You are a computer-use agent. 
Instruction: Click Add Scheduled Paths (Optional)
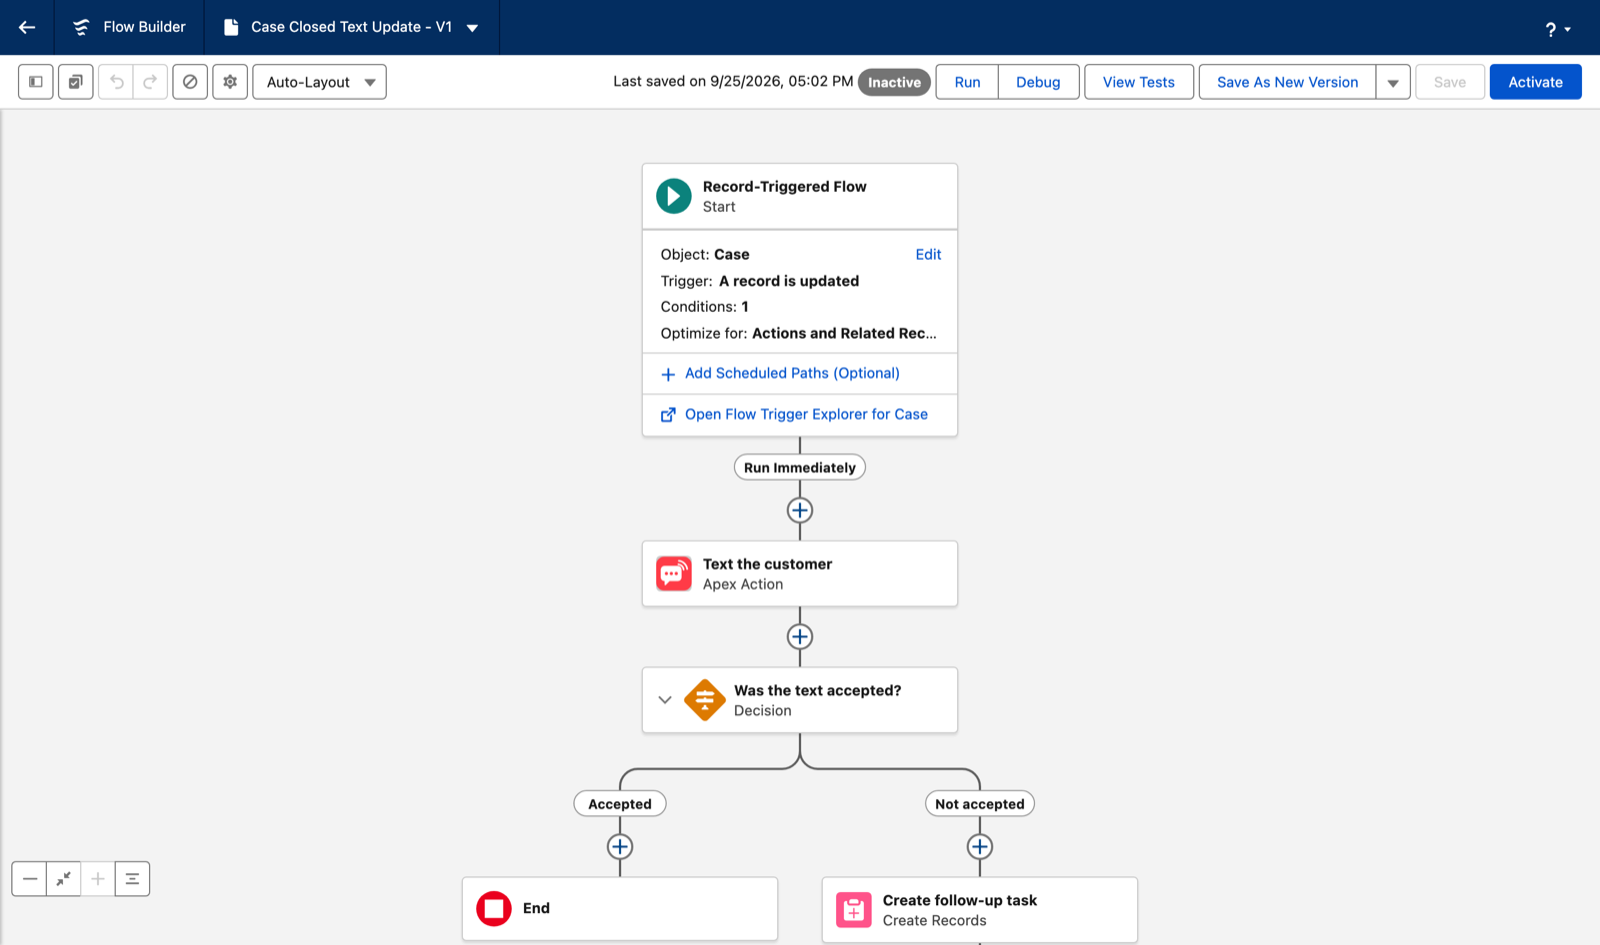pos(792,373)
